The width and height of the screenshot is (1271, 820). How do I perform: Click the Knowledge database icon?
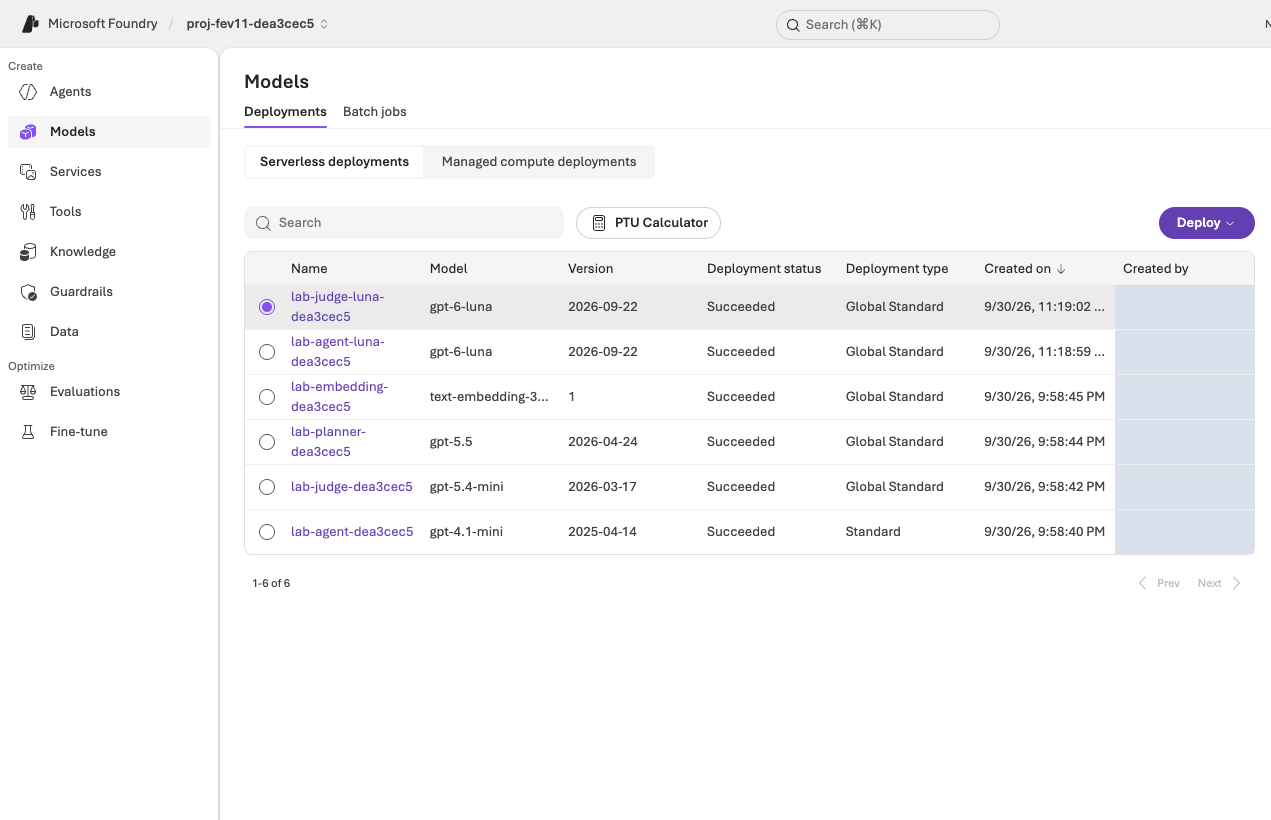tap(28, 252)
